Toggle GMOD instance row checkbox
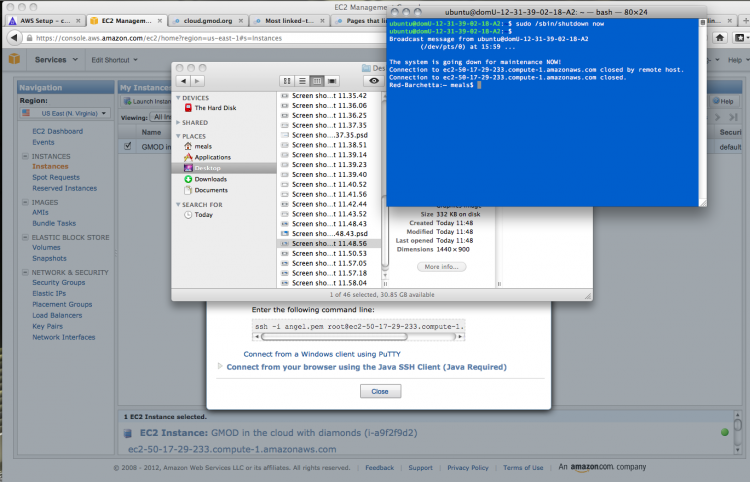 (x=127, y=146)
